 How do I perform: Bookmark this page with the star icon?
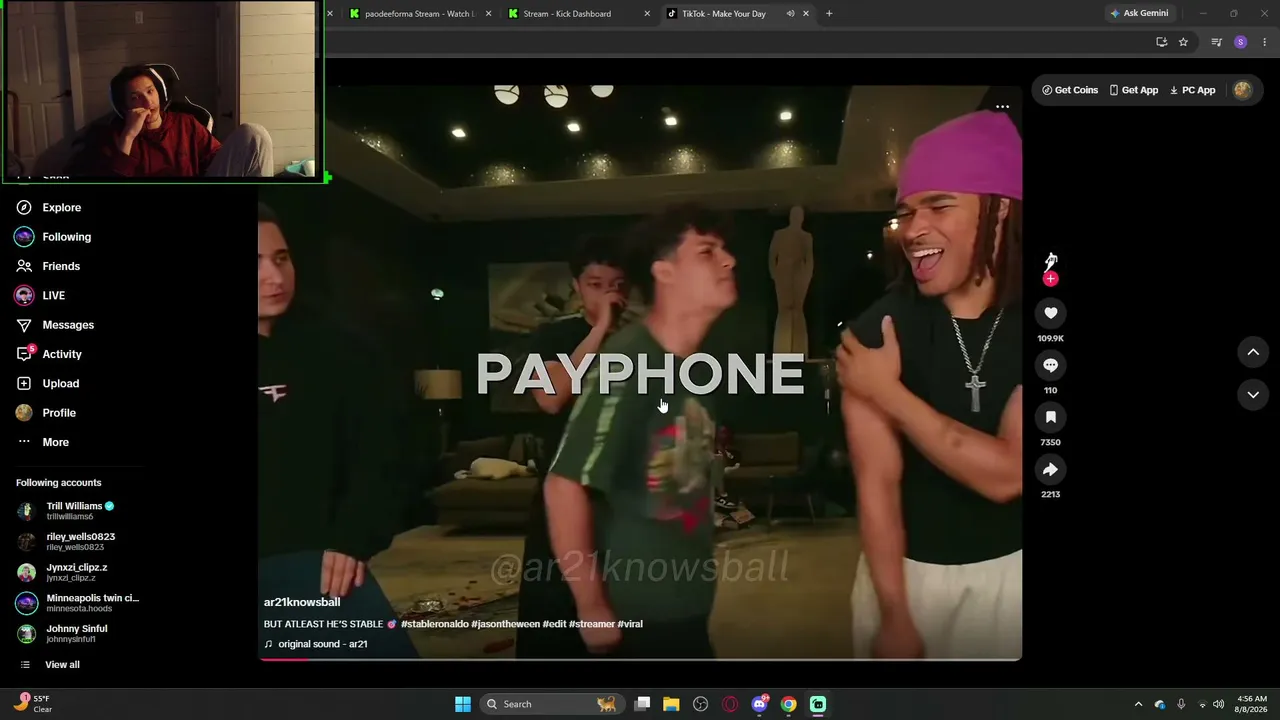[1183, 42]
